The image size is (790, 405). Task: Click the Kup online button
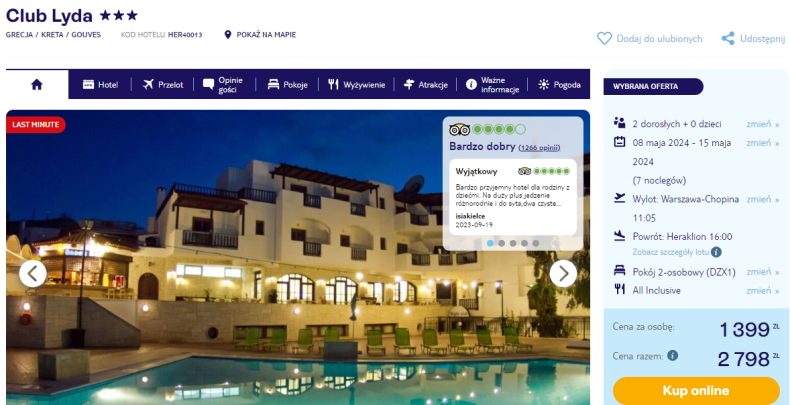click(x=696, y=390)
